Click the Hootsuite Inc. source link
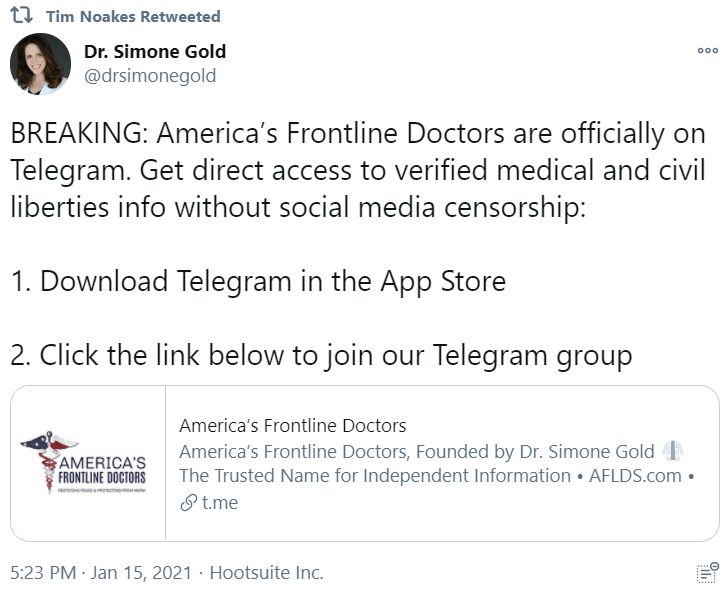 coord(266,573)
